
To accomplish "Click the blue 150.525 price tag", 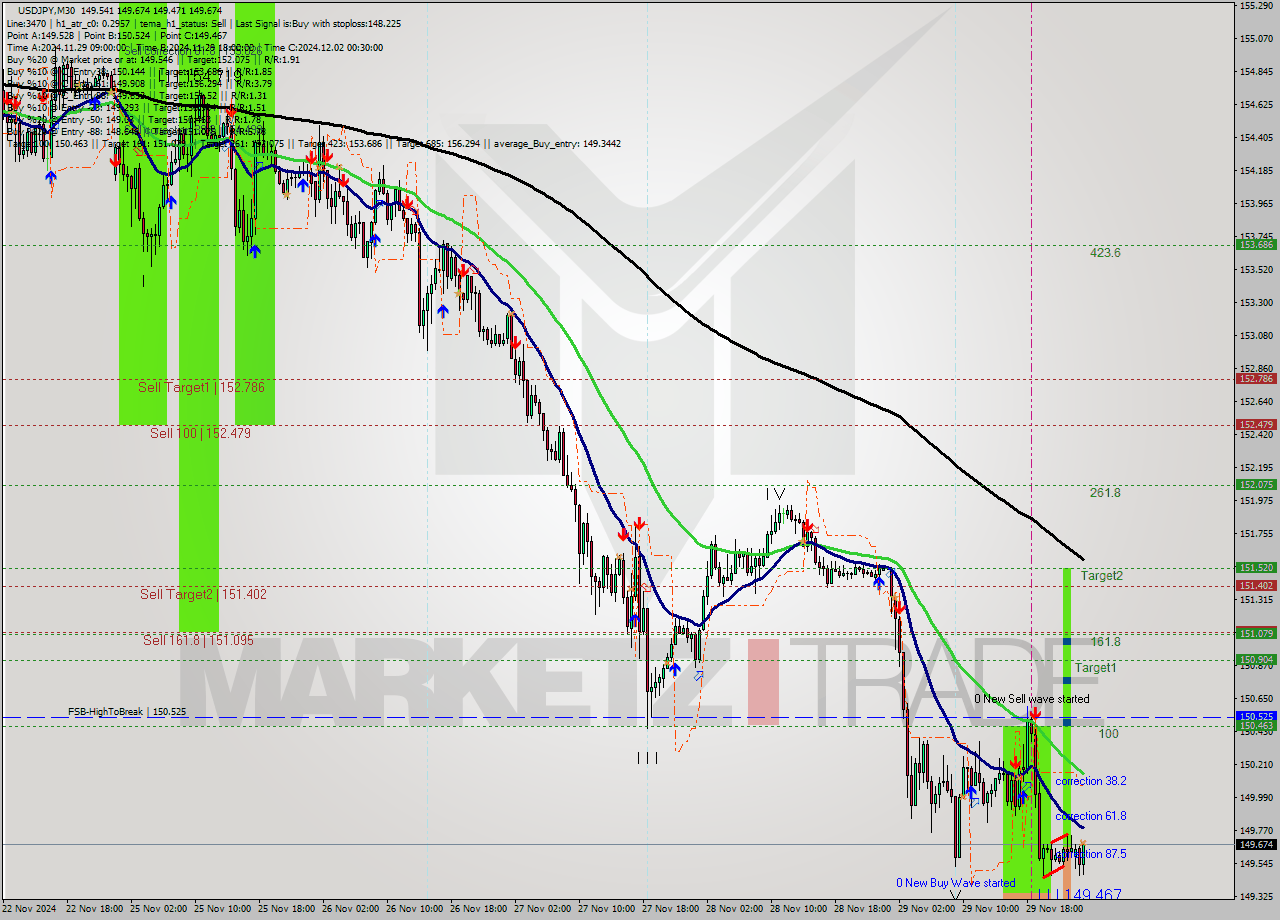I will [1256, 716].
